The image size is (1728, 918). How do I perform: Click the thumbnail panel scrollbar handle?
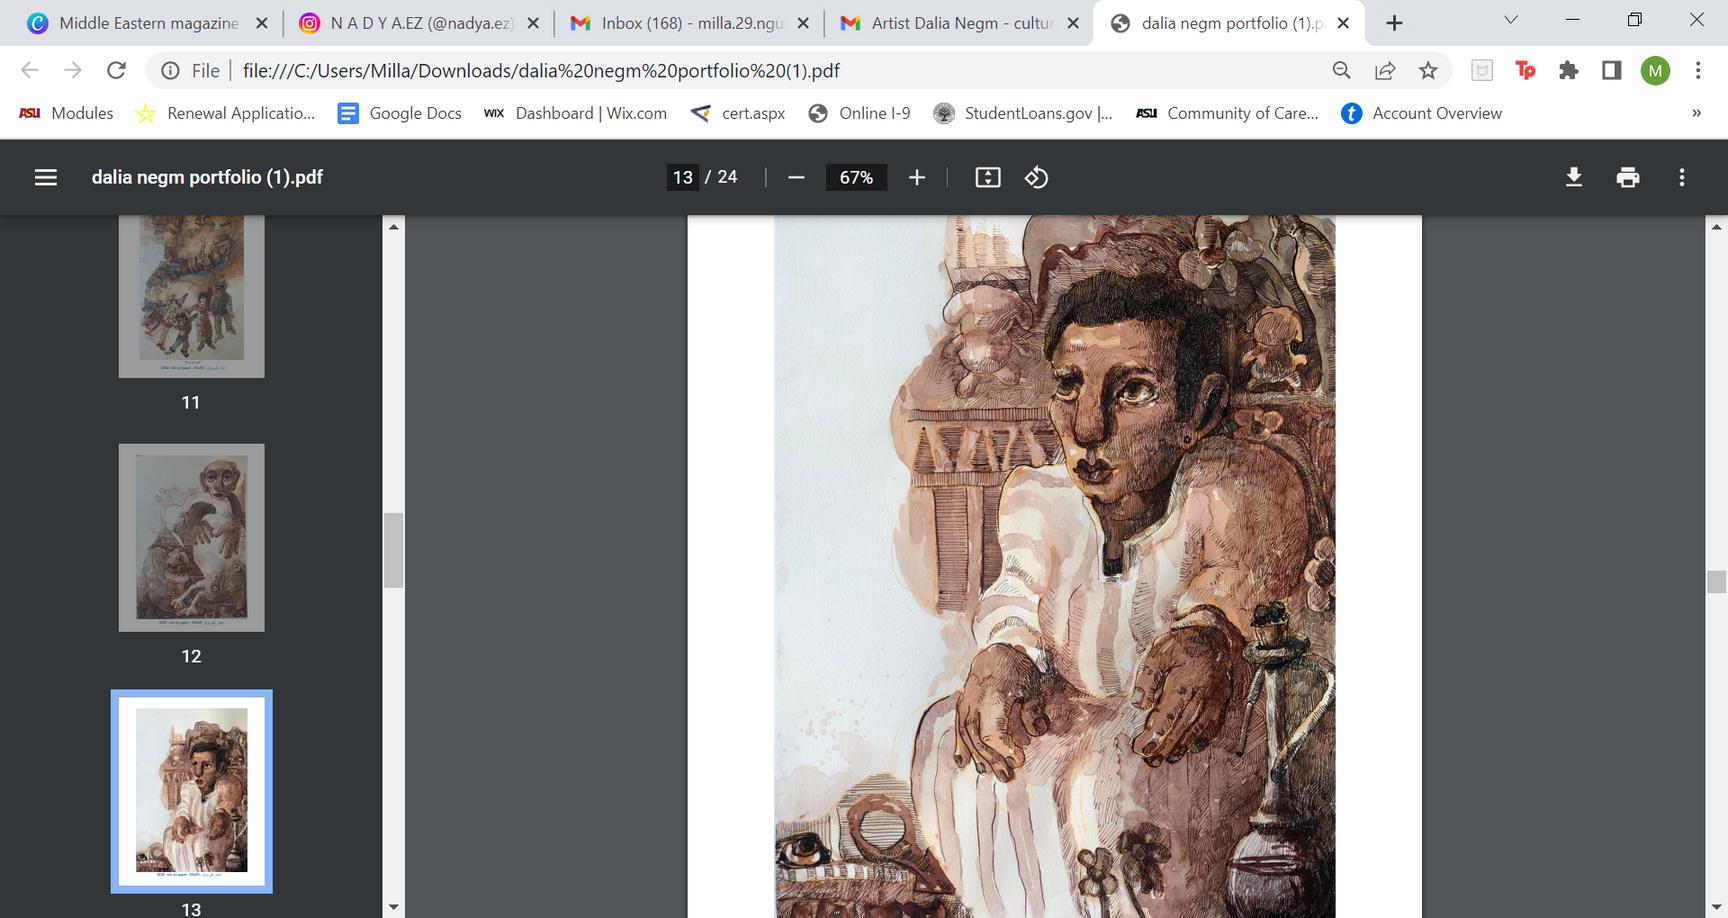tap(394, 550)
